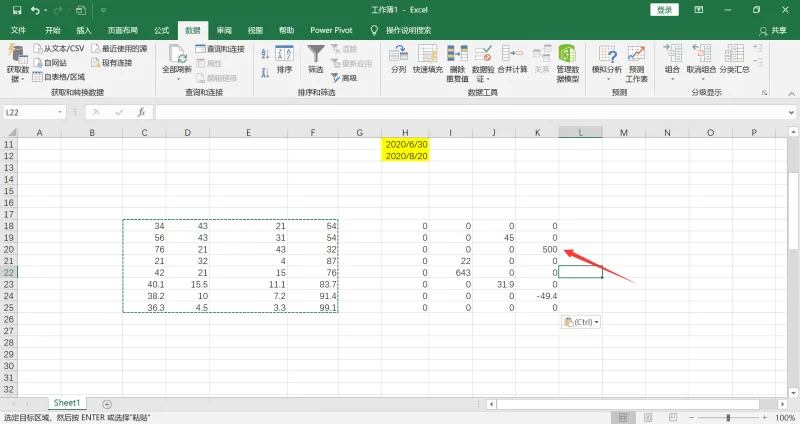Viewport: 800px width, 424px height.
Task: Switch to Insert (插入) tab
Action: click(84, 31)
